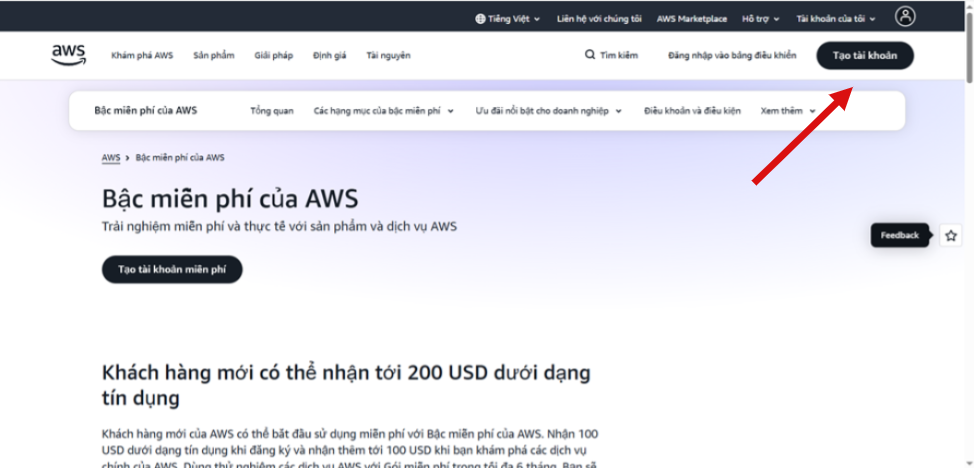Viewport: 974px width, 468px height.
Task: Click the AWS breadcrumb link
Action: (x=111, y=158)
